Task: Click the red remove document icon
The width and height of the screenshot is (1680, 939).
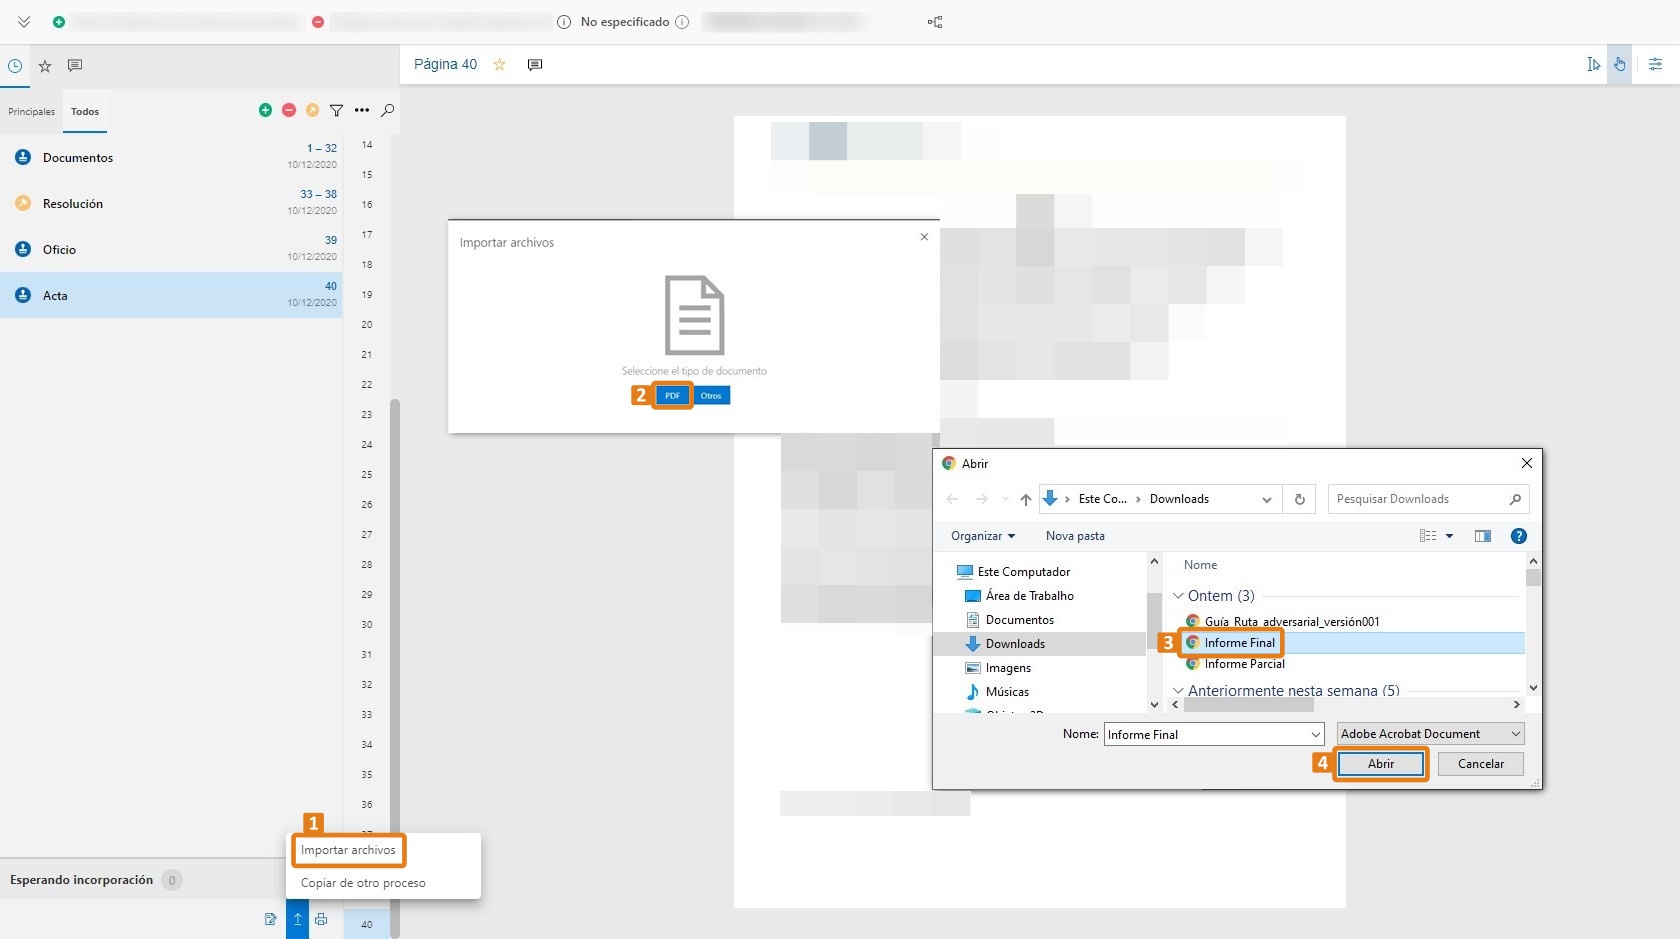Action: [289, 110]
